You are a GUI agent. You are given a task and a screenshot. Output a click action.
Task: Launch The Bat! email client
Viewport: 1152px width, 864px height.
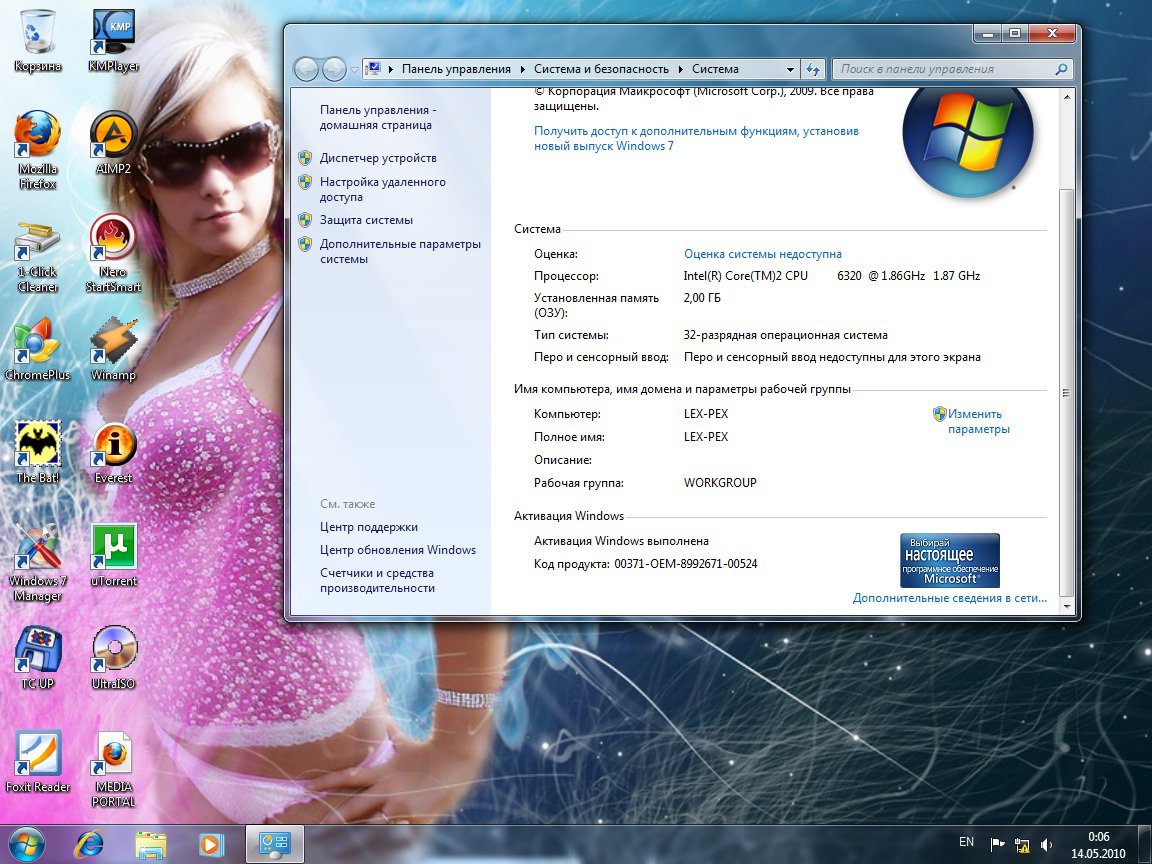37,440
